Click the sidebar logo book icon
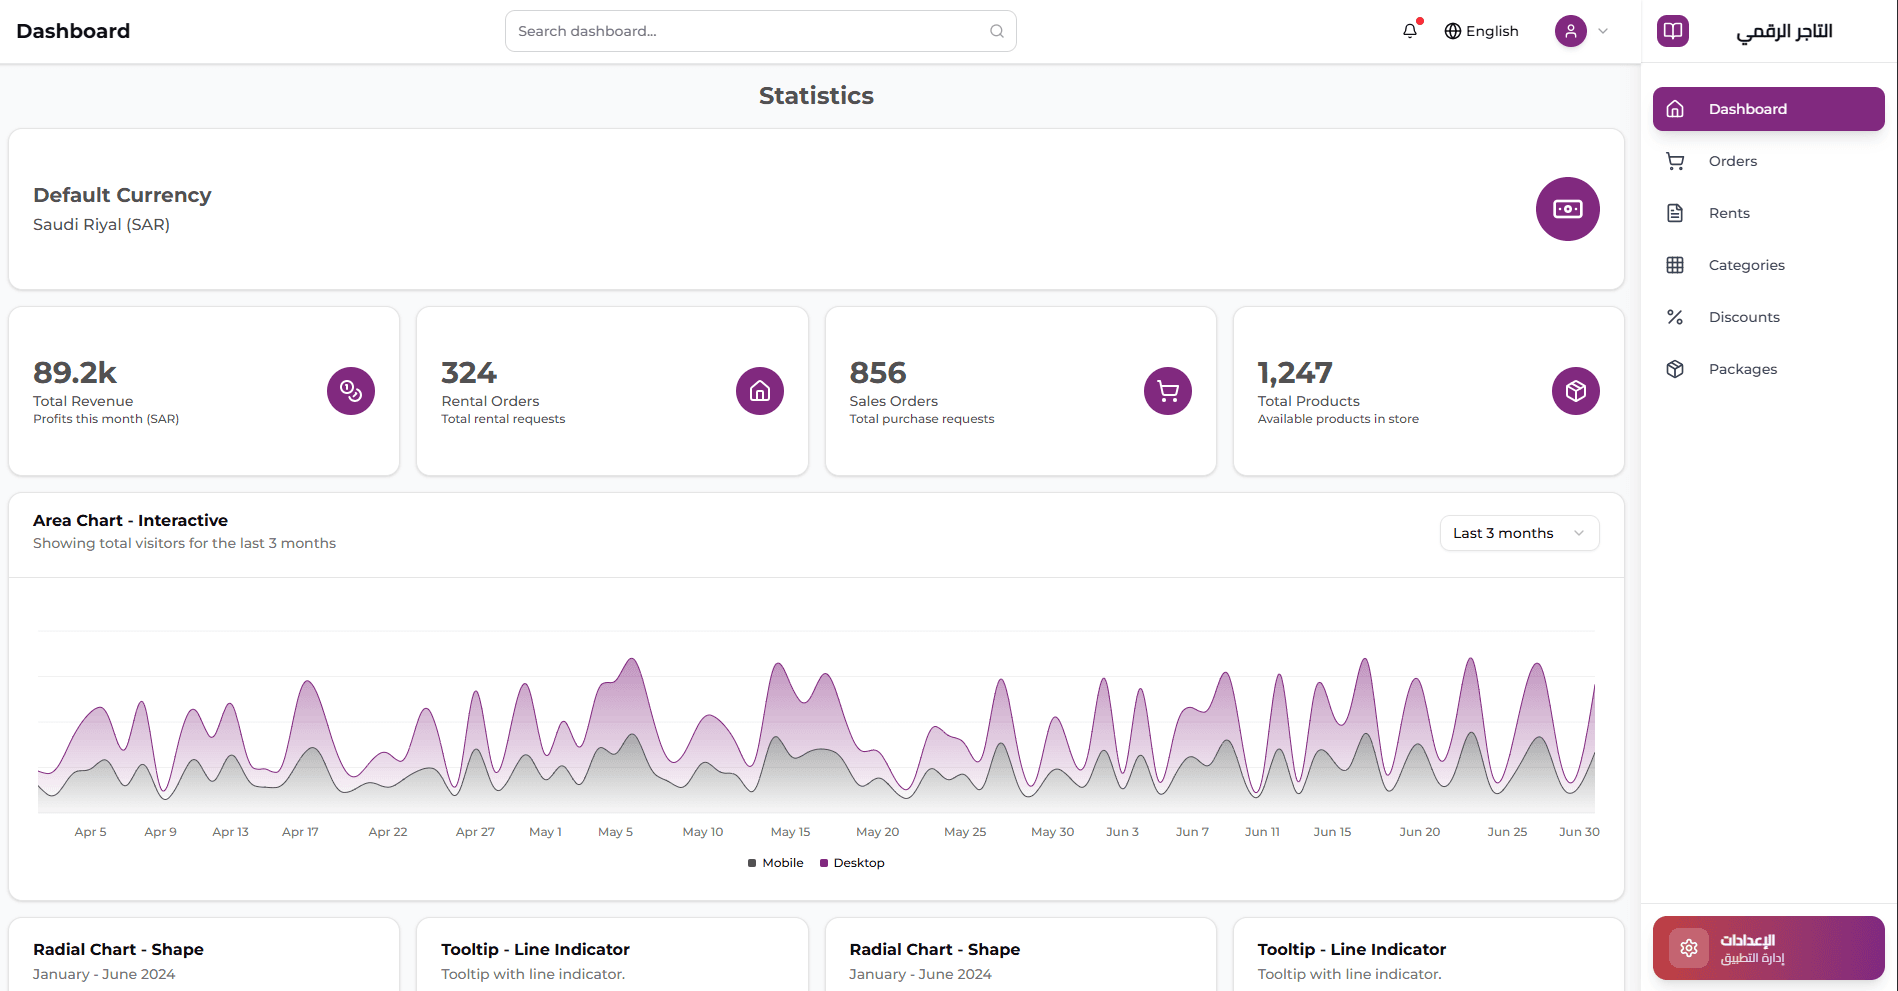The width and height of the screenshot is (1898, 991). (x=1673, y=31)
